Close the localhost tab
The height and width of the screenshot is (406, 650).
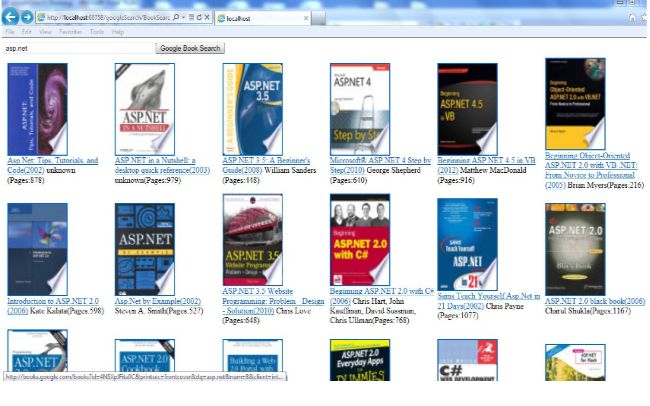point(306,18)
